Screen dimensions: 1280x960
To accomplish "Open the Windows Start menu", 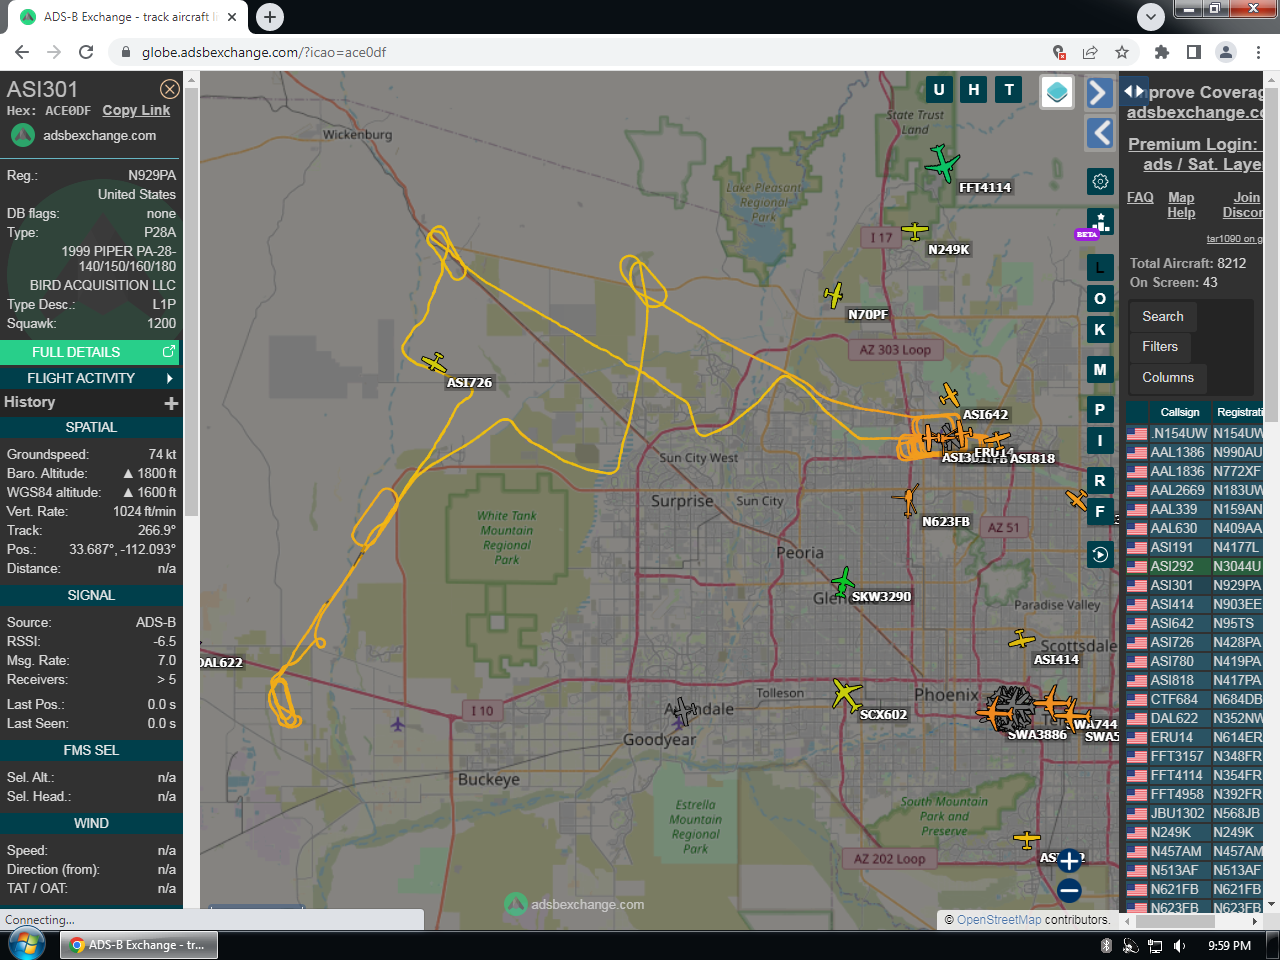I will (26, 945).
